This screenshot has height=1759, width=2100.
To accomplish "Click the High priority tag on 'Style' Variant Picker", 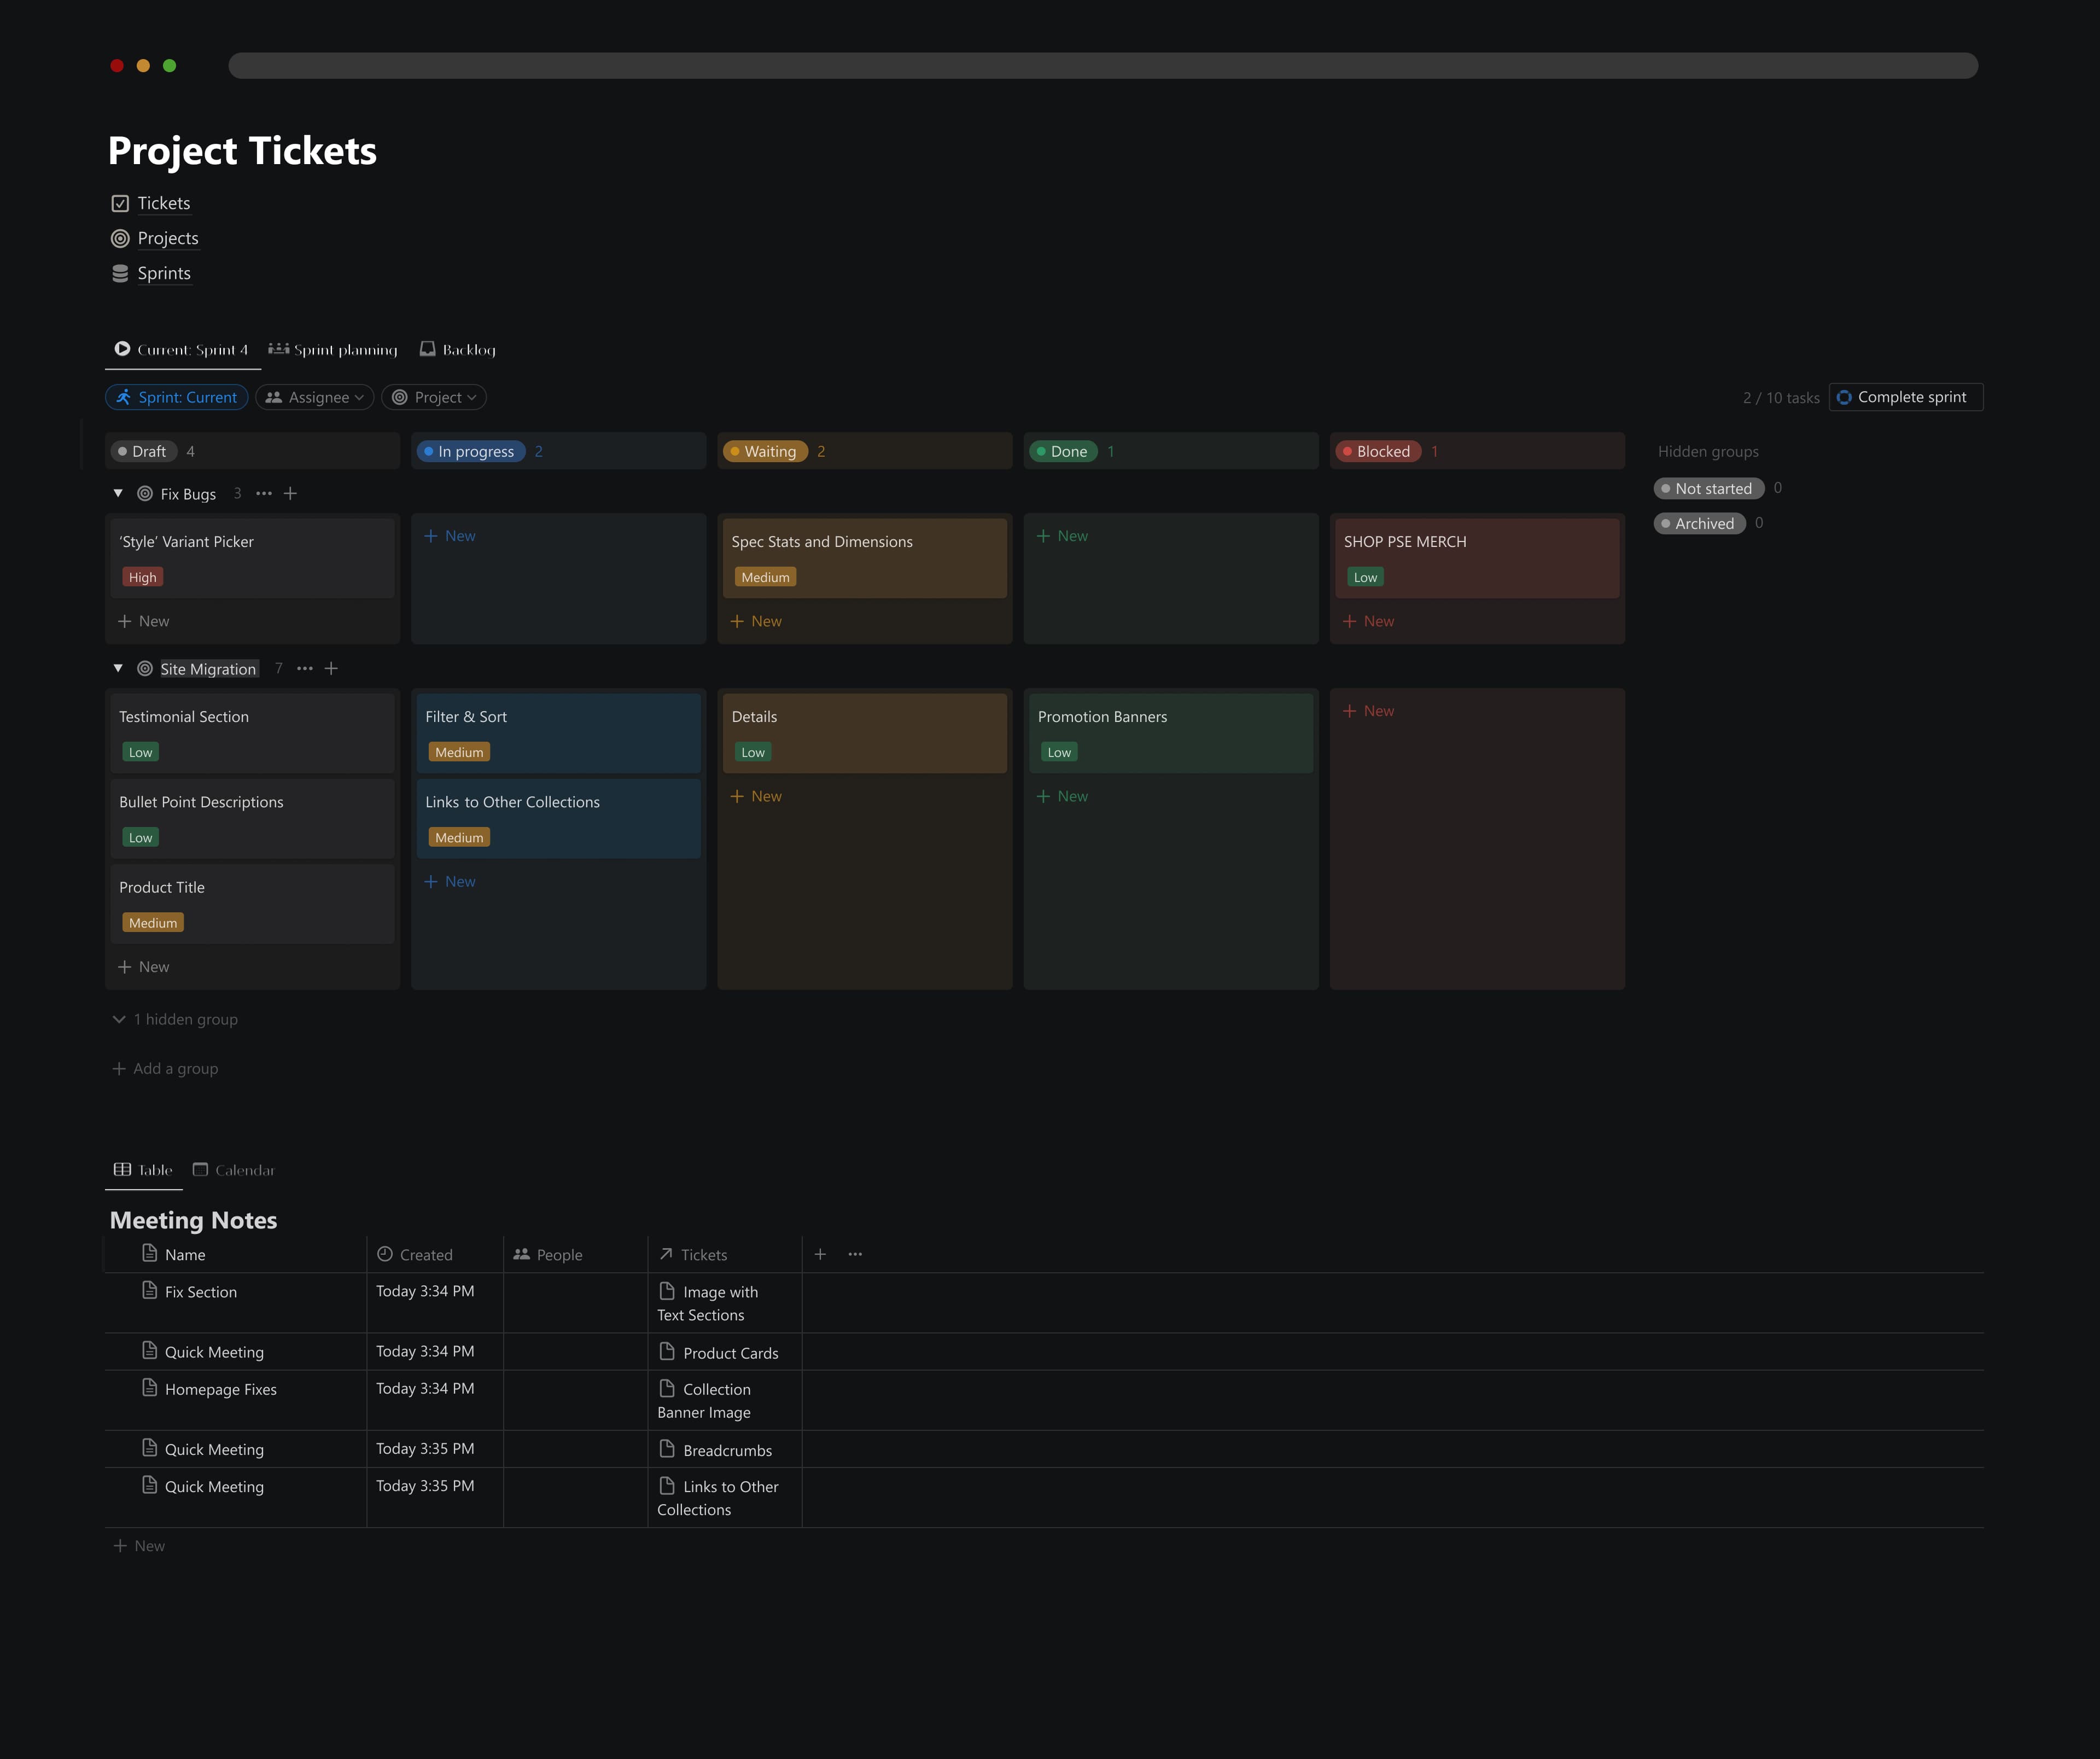I will coord(142,577).
